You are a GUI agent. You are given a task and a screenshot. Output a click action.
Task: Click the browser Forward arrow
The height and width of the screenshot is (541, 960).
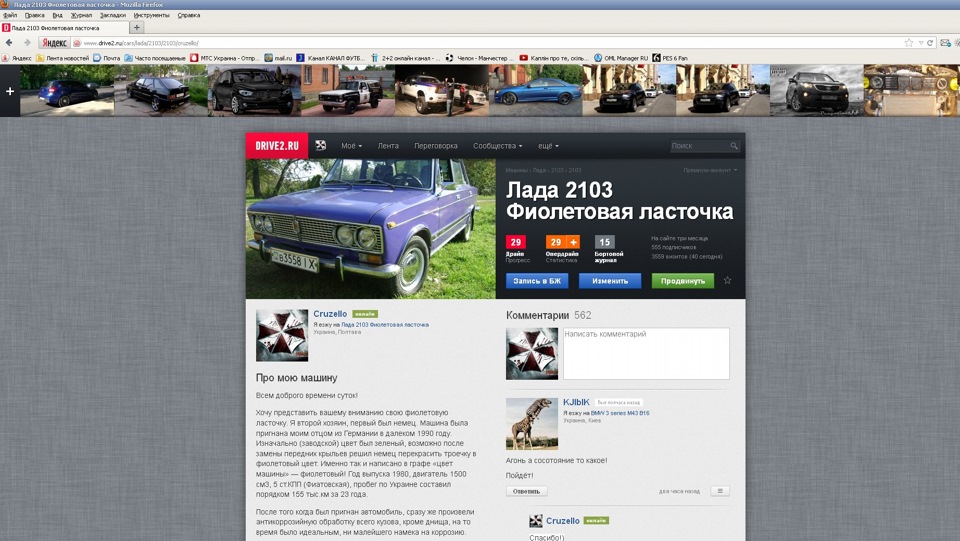(x=27, y=43)
